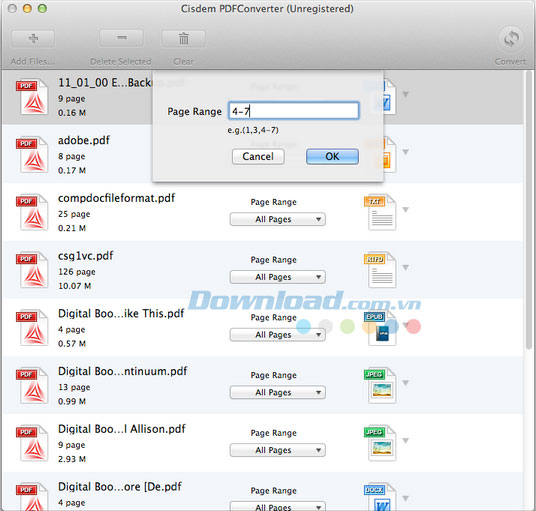Viewport: 536px width, 511px height.
Task: Expand format arrow for Digital Boo...ntinuum.pdf
Action: [405, 383]
